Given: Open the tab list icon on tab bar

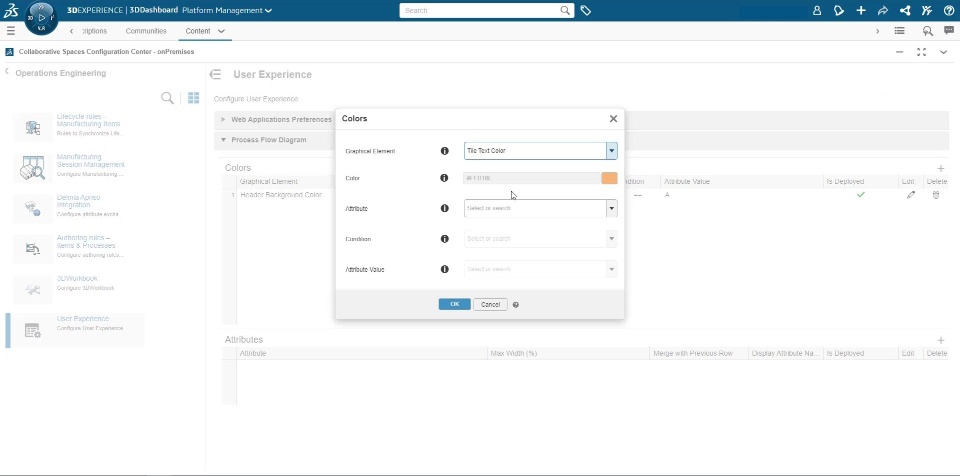Looking at the screenshot, I should (899, 31).
